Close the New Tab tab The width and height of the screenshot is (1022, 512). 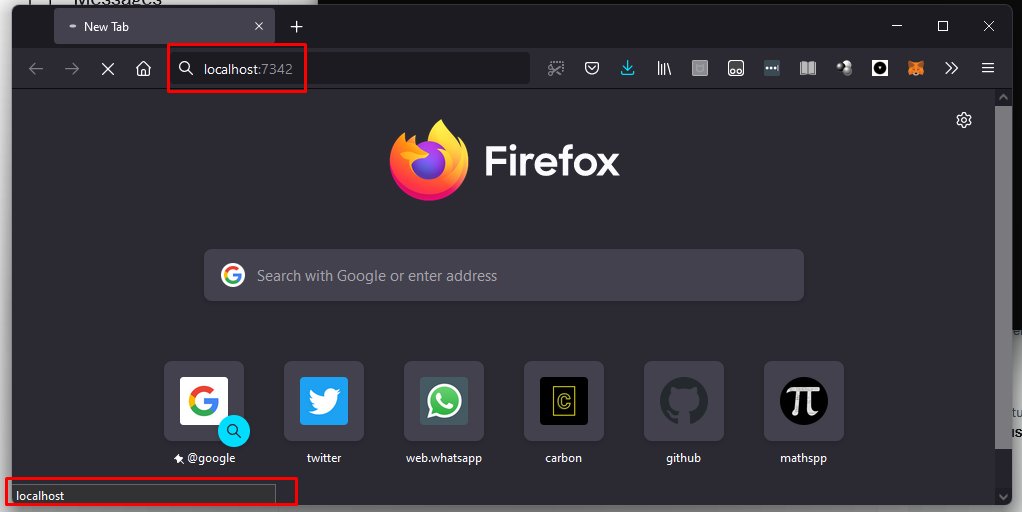pos(259,26)
